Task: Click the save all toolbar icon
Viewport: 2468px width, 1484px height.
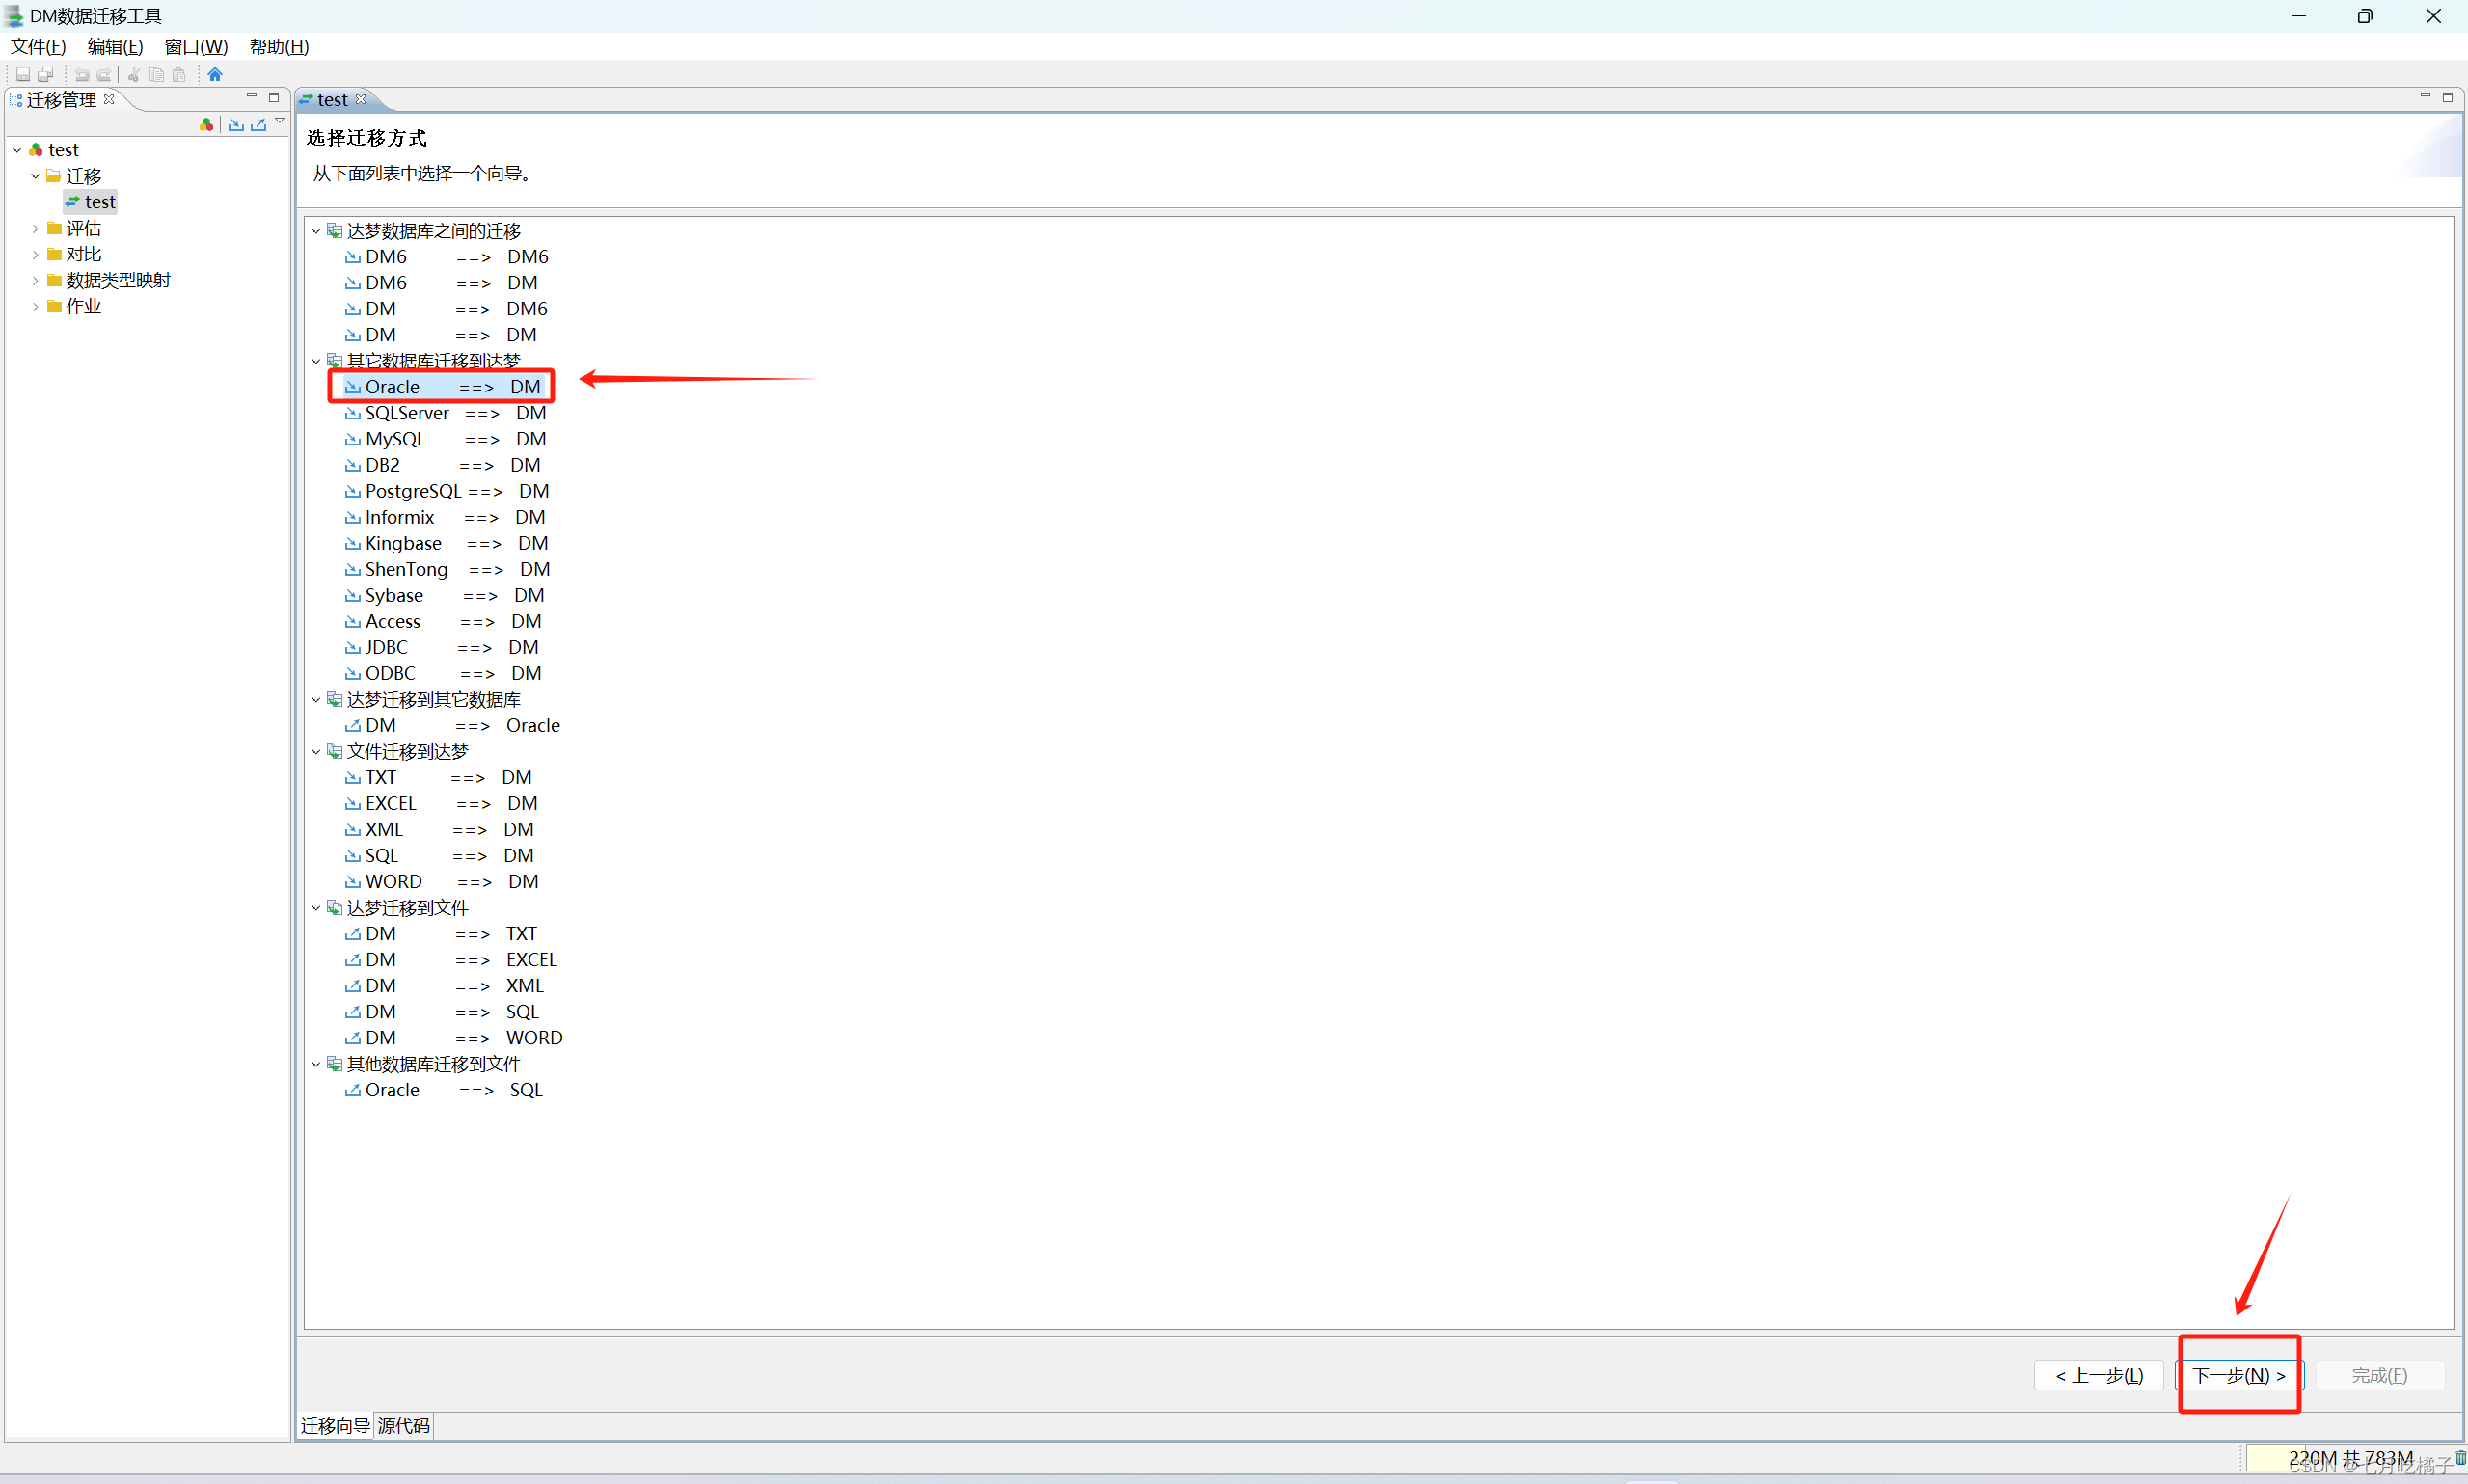Action: [x=45, y=74]
